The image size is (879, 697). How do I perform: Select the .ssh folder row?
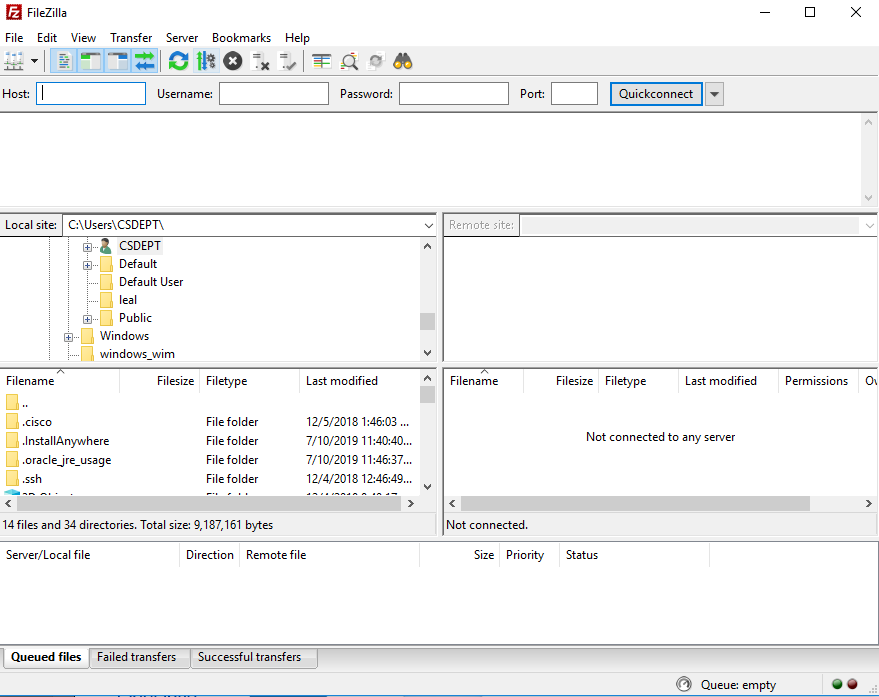pos(209,479)
